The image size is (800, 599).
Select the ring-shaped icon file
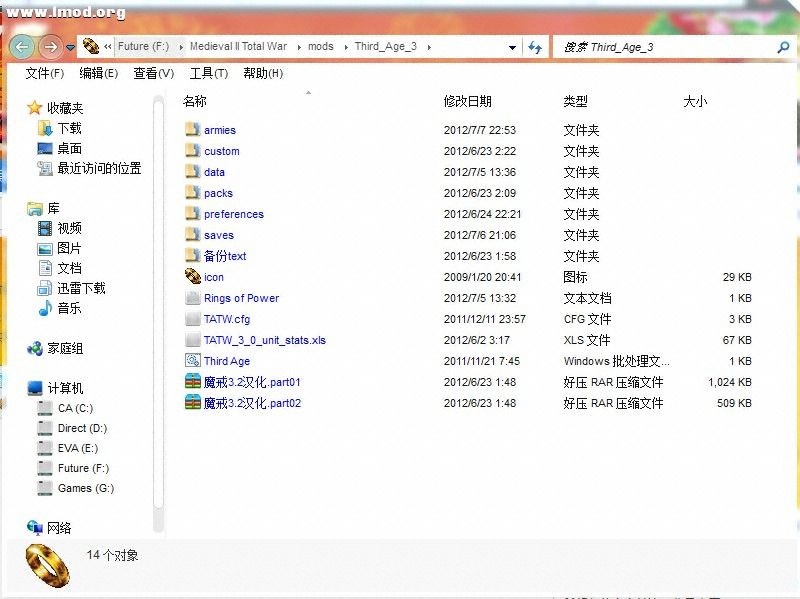click(213, 277)
